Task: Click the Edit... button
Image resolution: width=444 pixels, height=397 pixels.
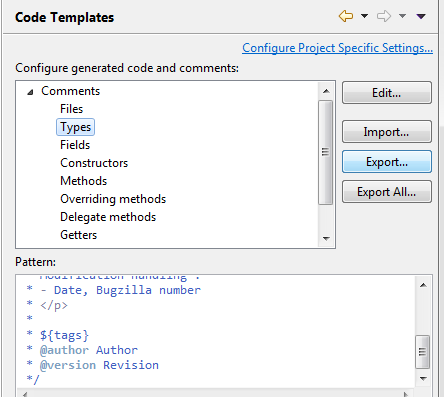Action: [x=387, y=93]
